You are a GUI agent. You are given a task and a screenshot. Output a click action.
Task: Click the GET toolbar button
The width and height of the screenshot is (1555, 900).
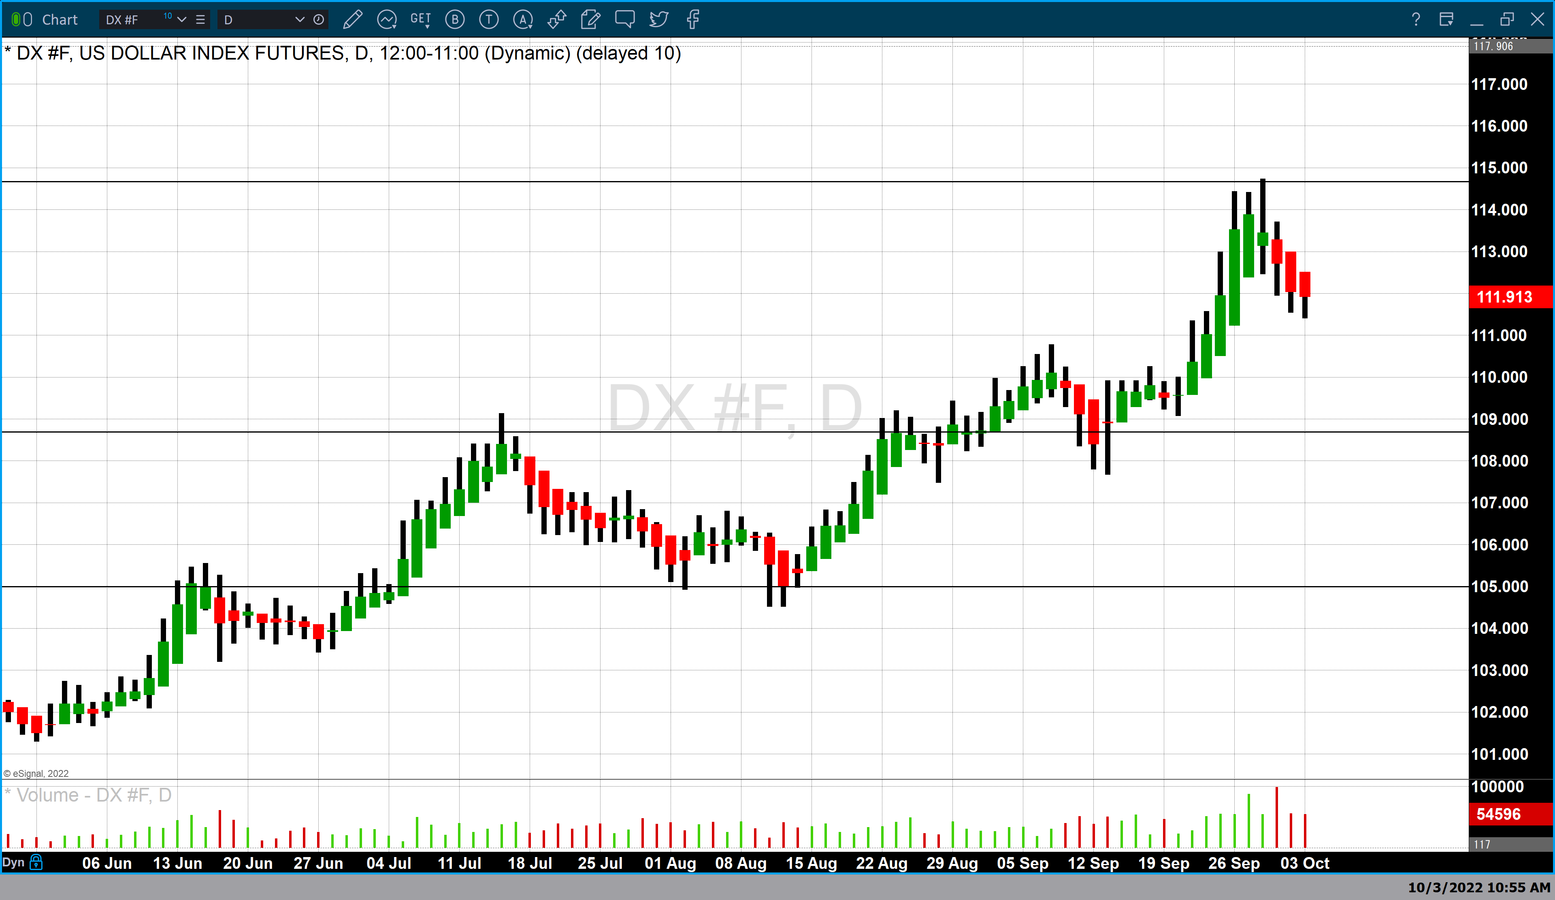pyautogui.click(x=421, y=19)
